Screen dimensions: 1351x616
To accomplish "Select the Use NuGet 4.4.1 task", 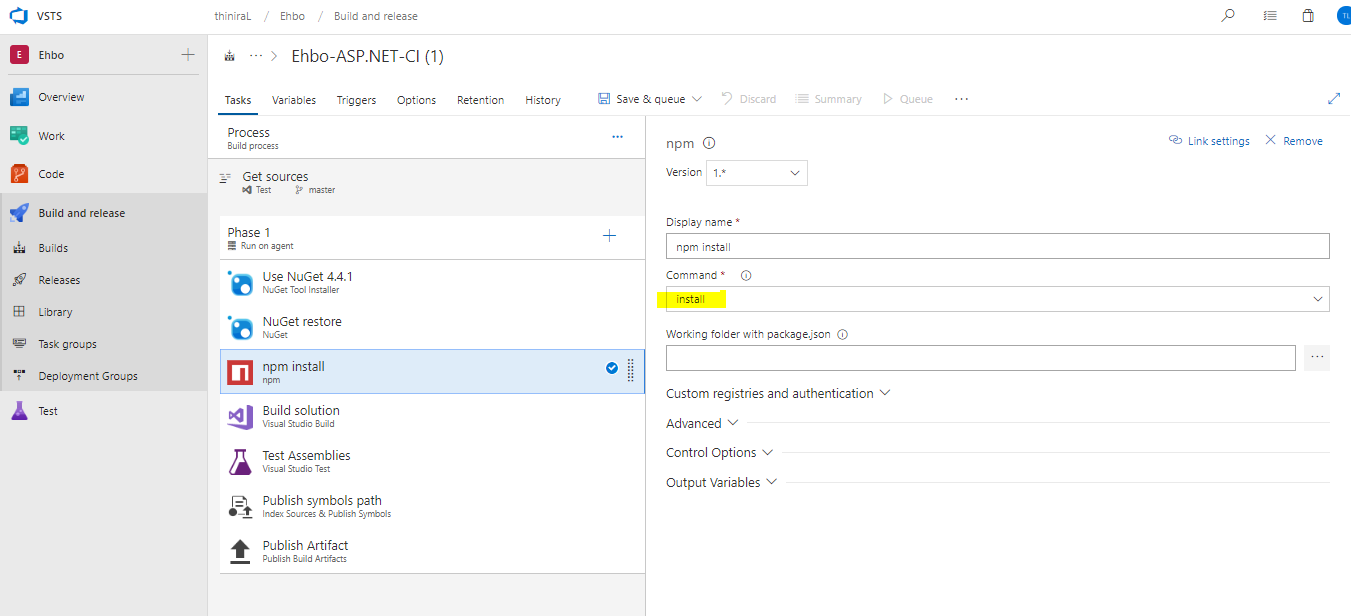I will (432, 282).
